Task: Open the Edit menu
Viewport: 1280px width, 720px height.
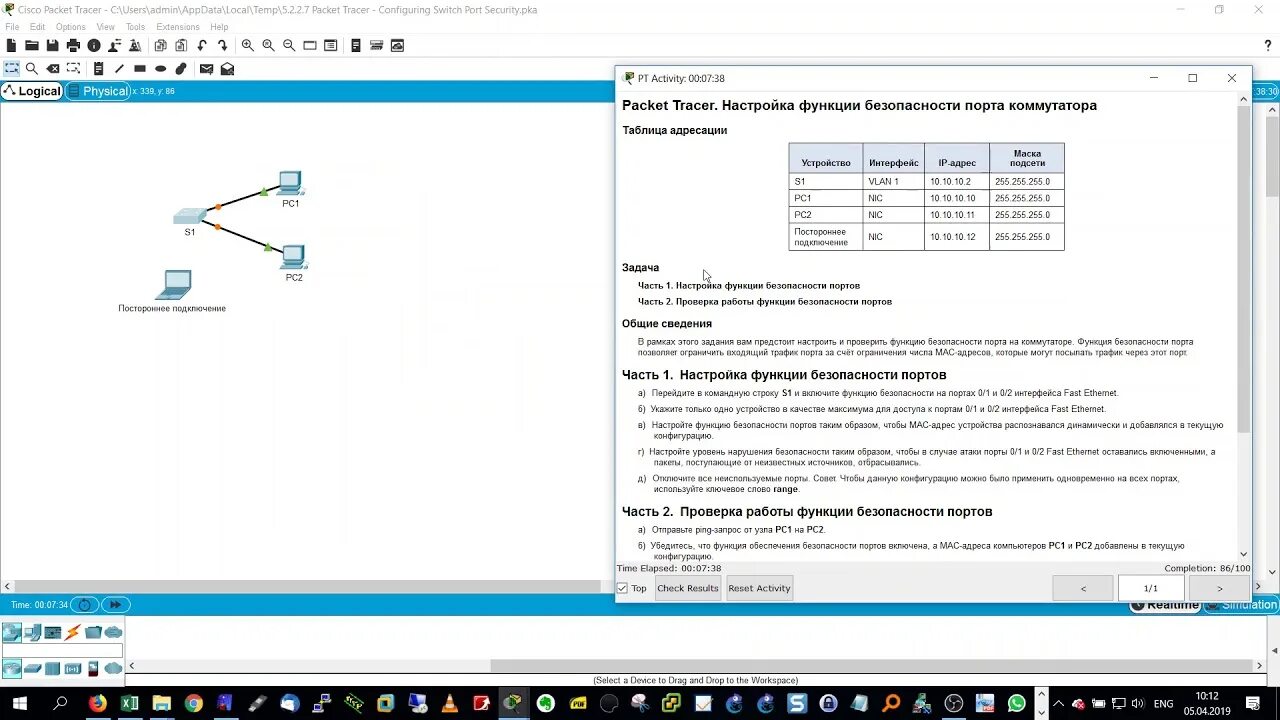Action: tap(37, 27)
